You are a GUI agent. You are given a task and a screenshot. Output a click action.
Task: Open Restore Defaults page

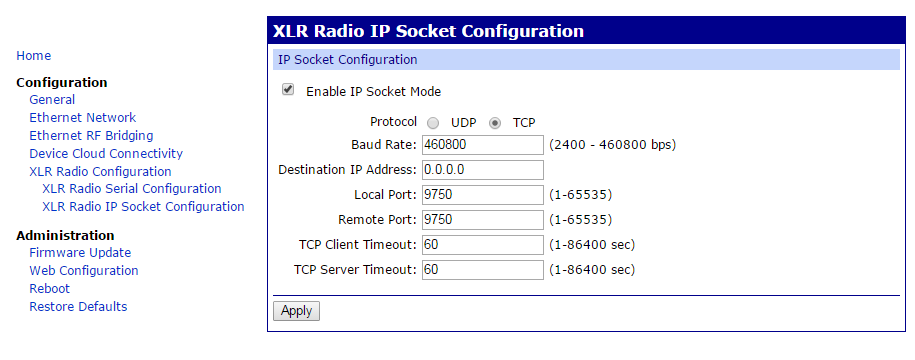tap(78, 306)
